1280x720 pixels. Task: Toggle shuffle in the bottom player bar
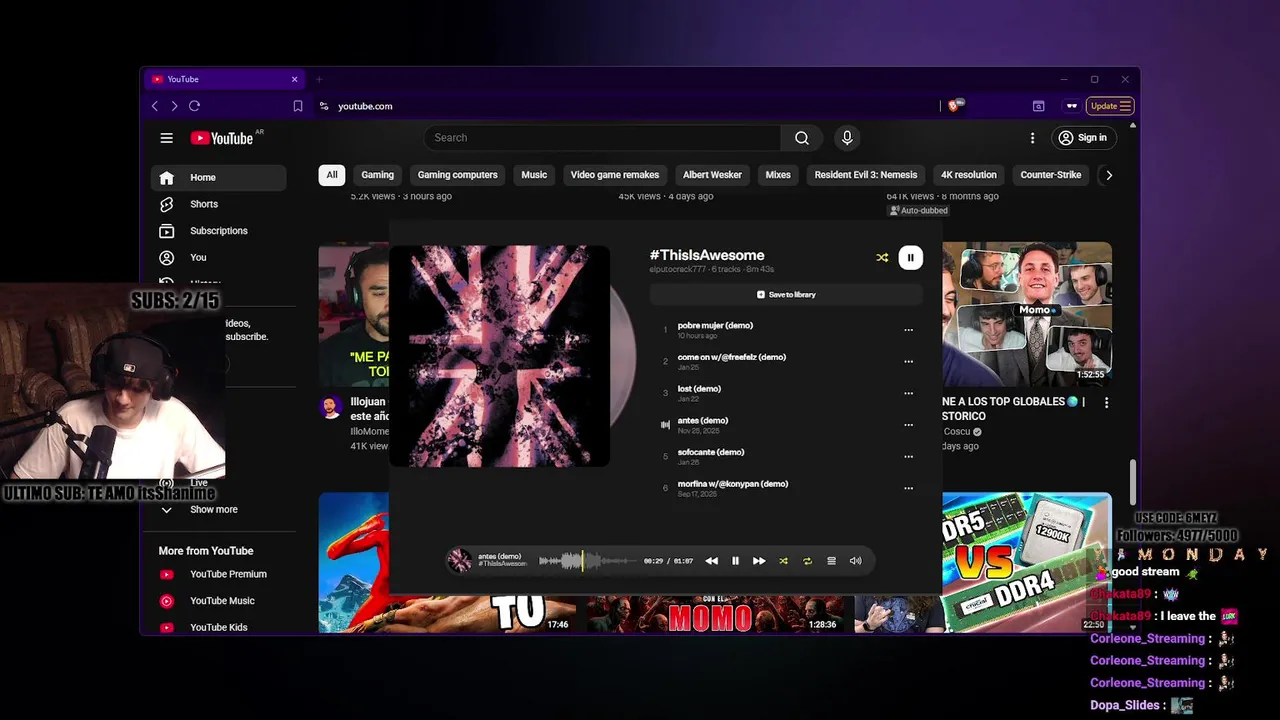click(x=783, y=561)
